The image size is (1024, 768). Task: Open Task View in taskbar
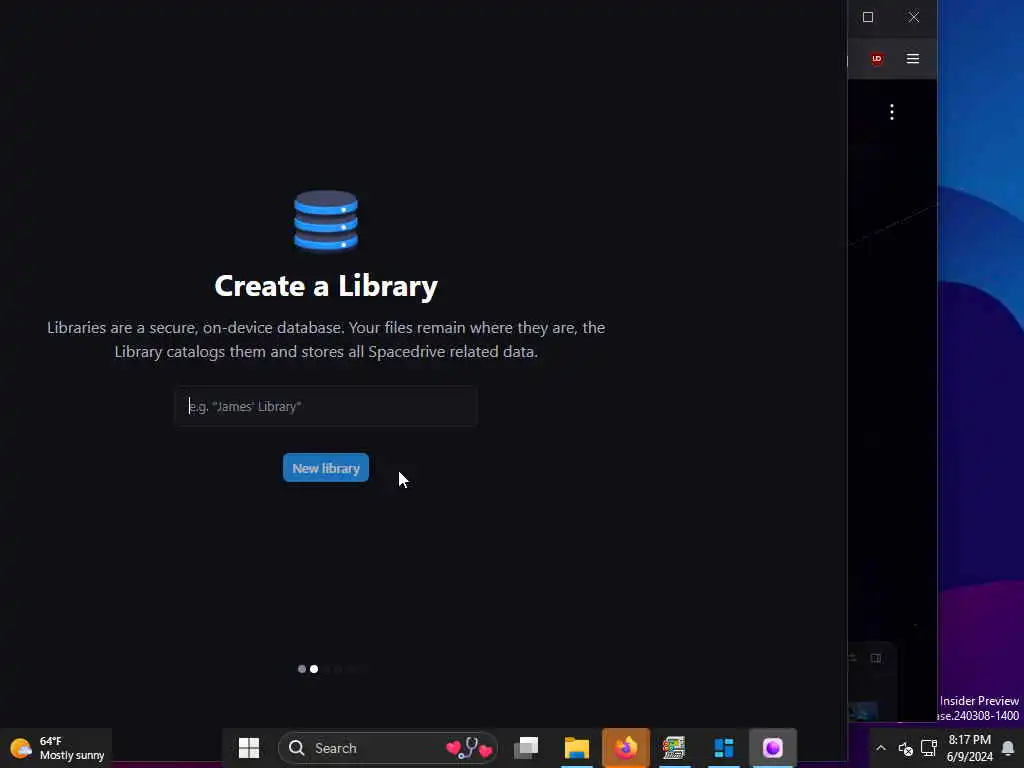pos(526,748)
